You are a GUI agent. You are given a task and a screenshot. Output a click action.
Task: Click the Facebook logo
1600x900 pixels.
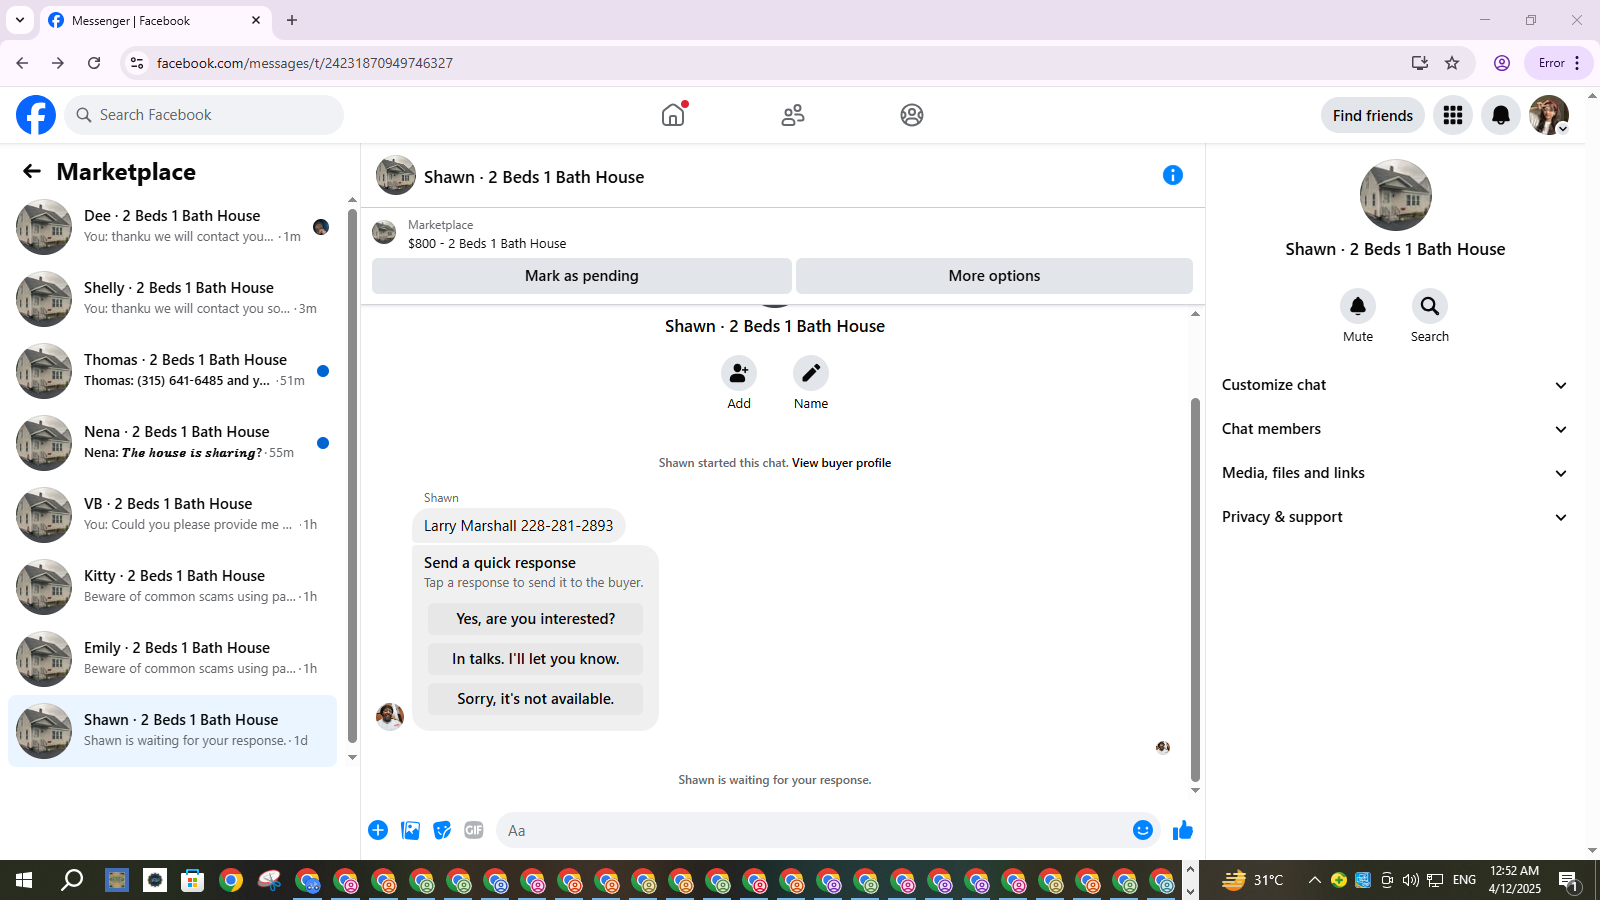point(36,115)
